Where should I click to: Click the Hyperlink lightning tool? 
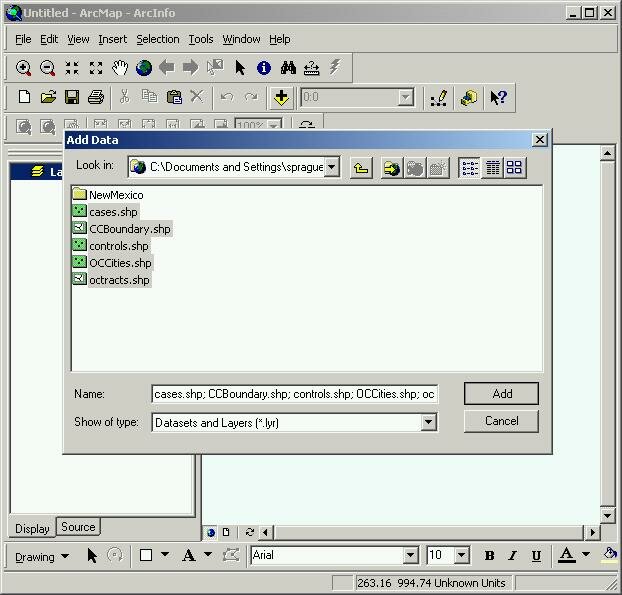click(x=335, y=67)
